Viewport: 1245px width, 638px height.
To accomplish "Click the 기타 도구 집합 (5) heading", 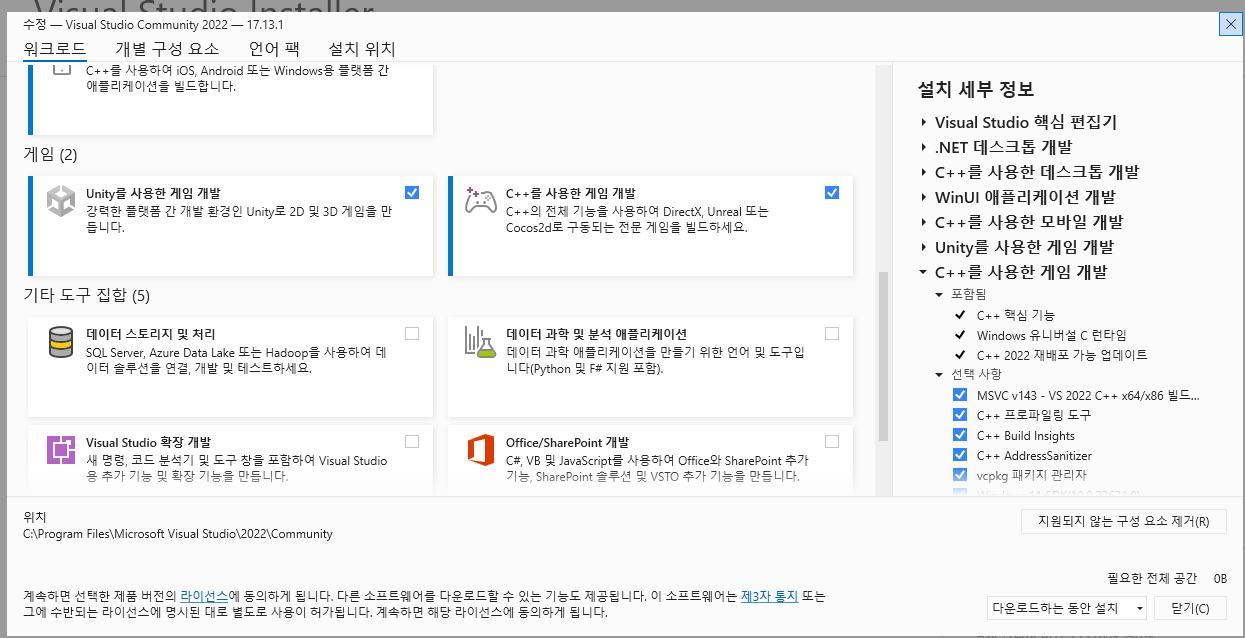I will coord(87,295).
